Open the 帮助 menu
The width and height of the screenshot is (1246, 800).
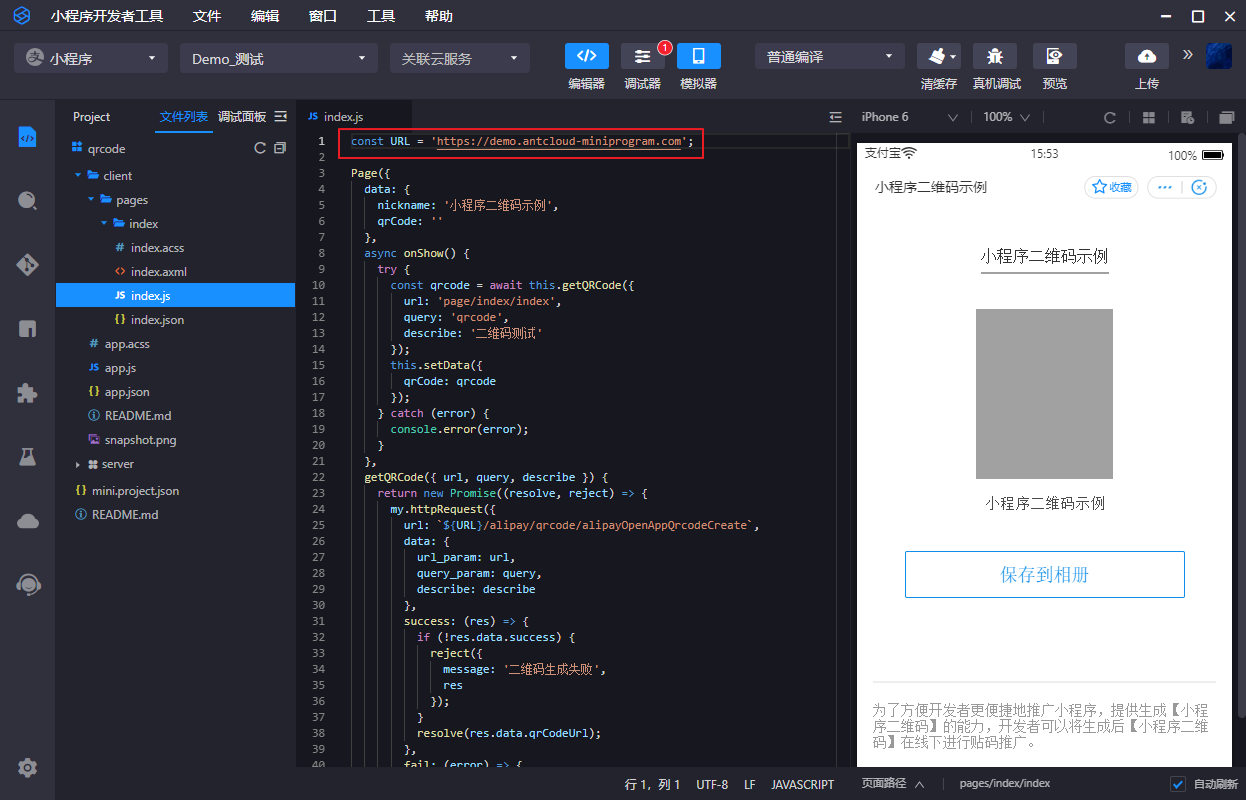pos(439,16)
